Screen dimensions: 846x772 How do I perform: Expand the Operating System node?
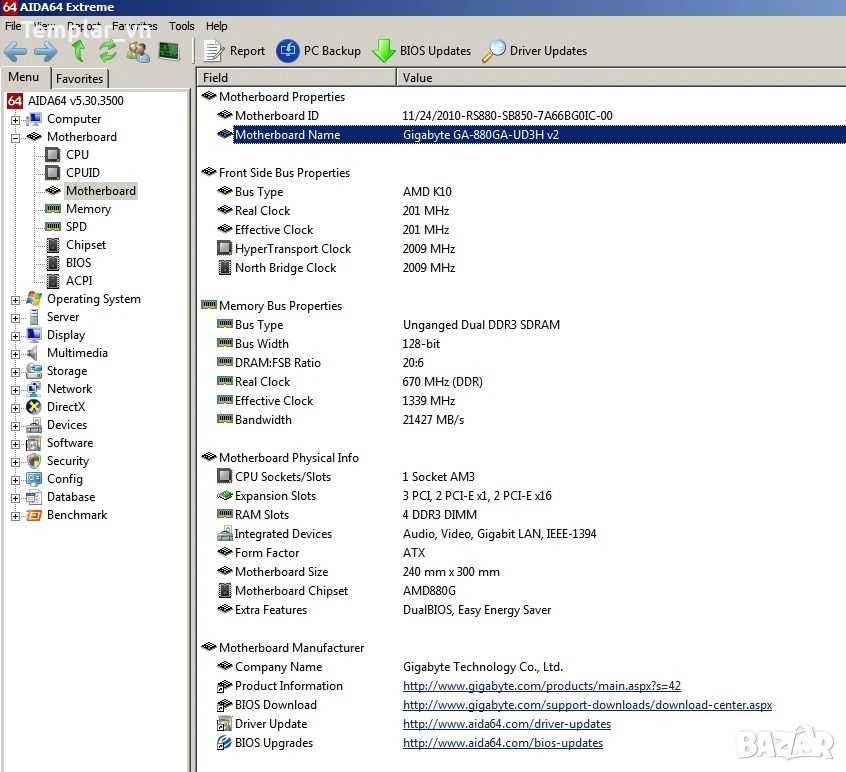[16, 300]
